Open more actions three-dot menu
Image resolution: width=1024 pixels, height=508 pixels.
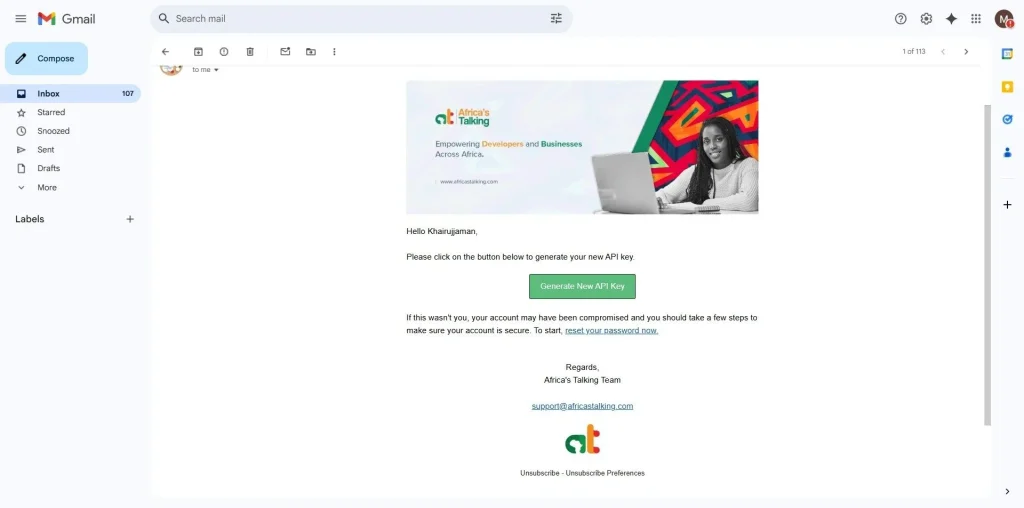pos(334,52)
